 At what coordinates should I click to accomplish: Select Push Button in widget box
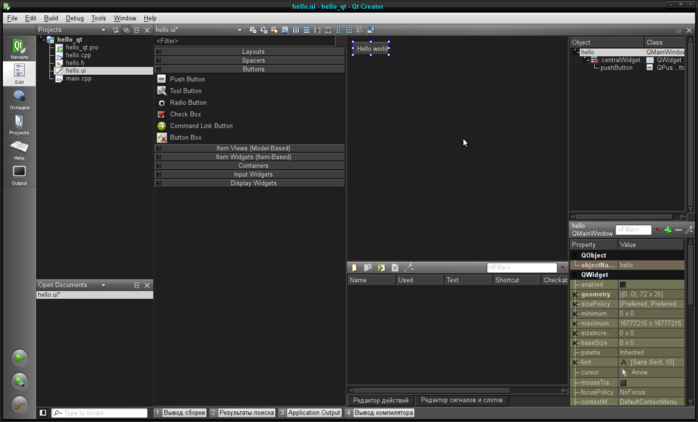click(x=187, y=79)
